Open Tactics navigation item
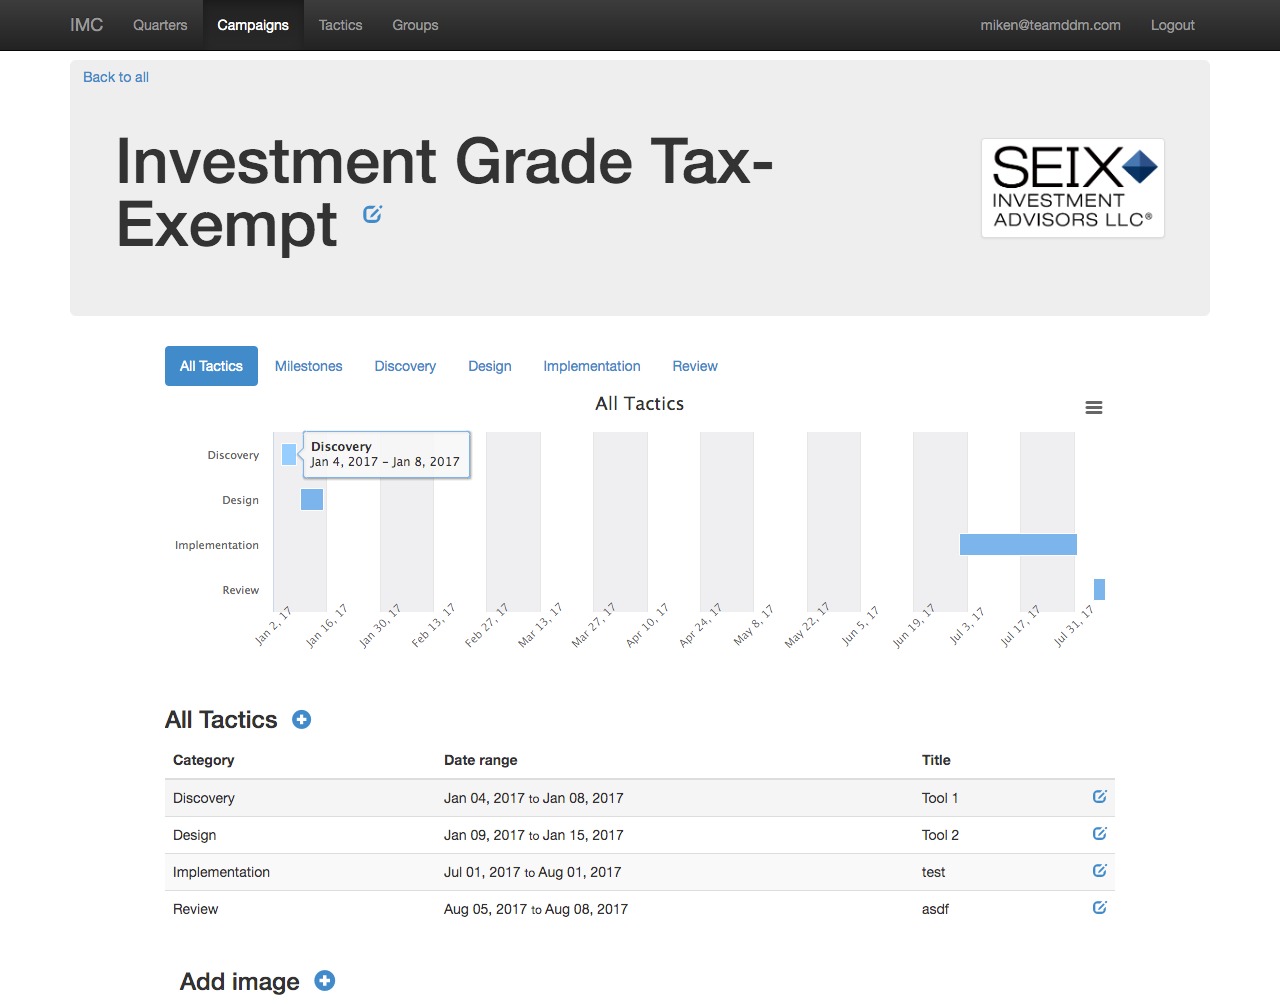 (341, 25)
